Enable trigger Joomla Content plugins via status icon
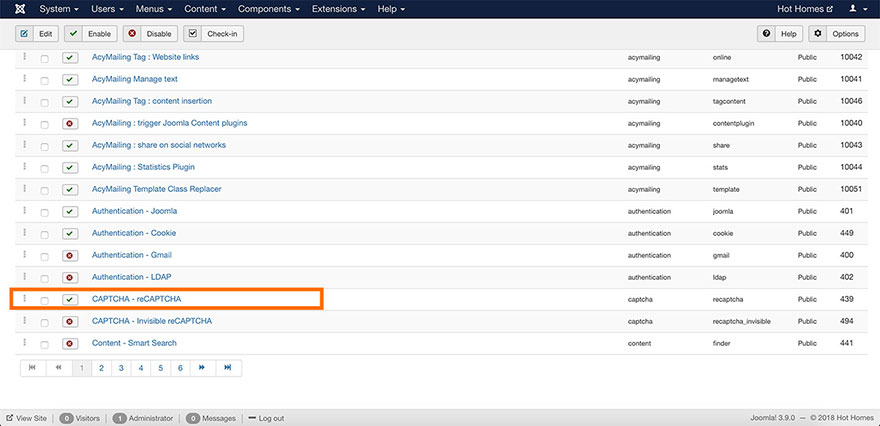The image size is (880, 426). click(x=70, y=123)
